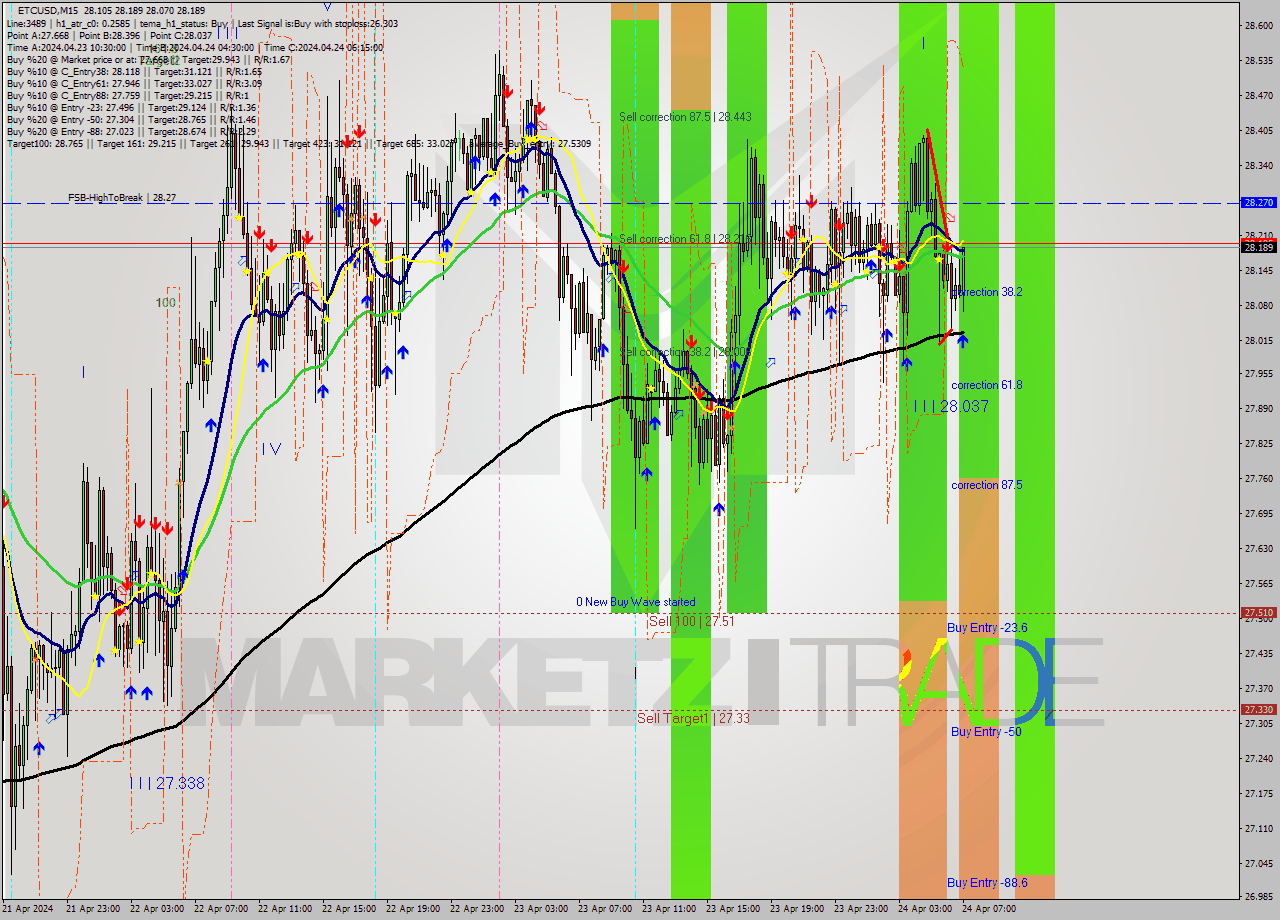Click the '24 Apr 07:00' time axis label
The height and width of the screenshot is (920, 1280).
(988, 909)
